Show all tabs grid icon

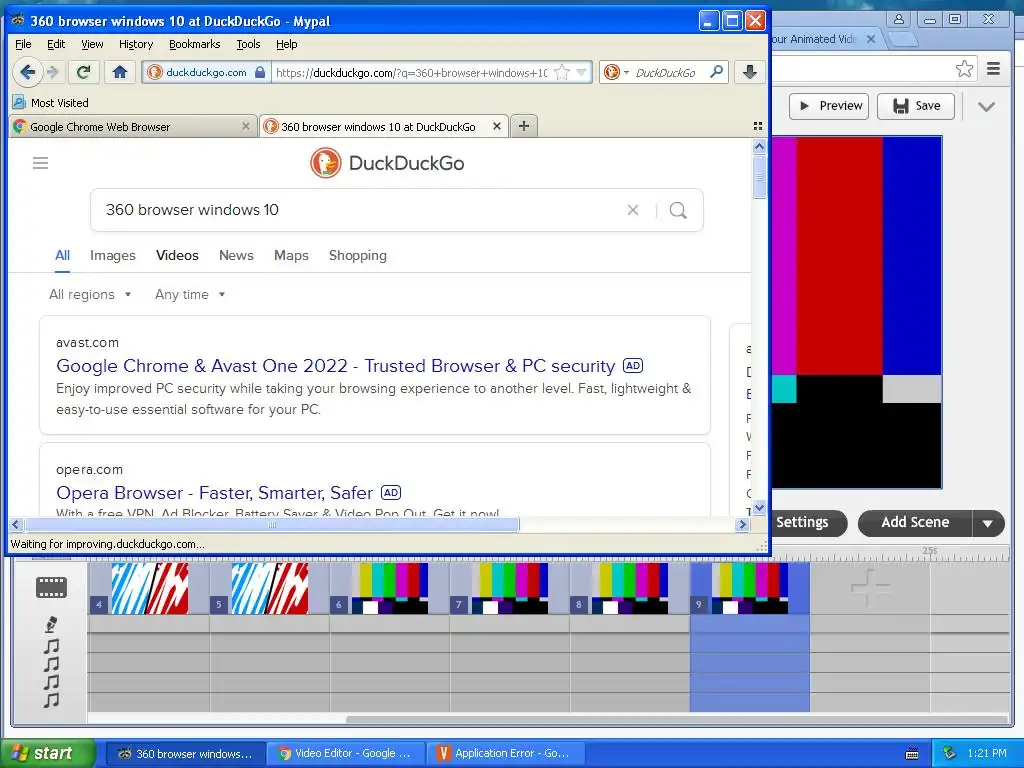point(758,126)
